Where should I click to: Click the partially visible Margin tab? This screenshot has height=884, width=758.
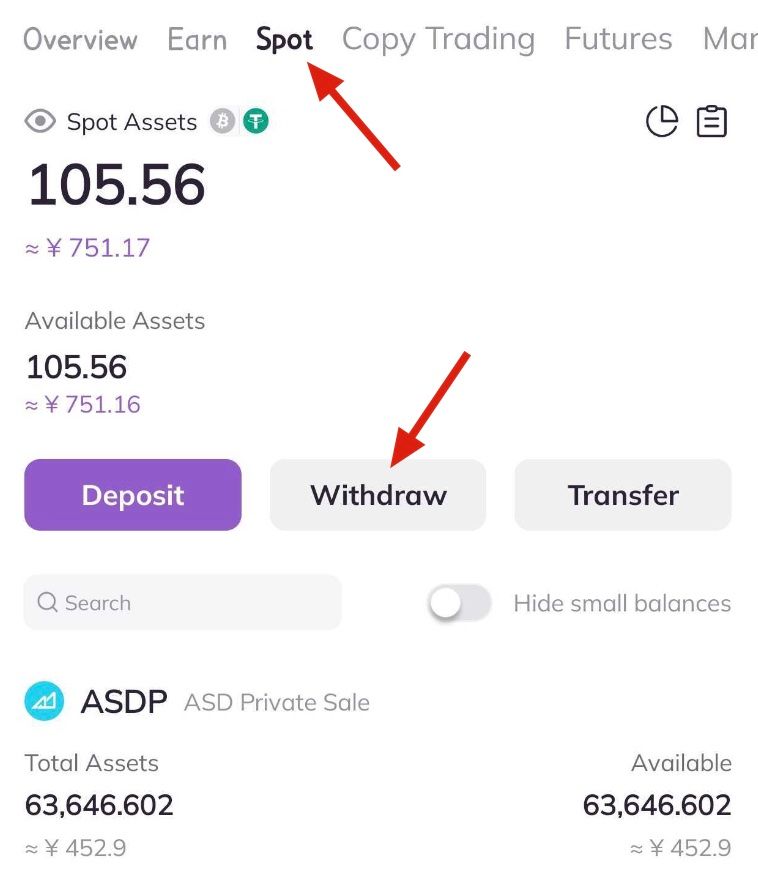tap(730, 40)
